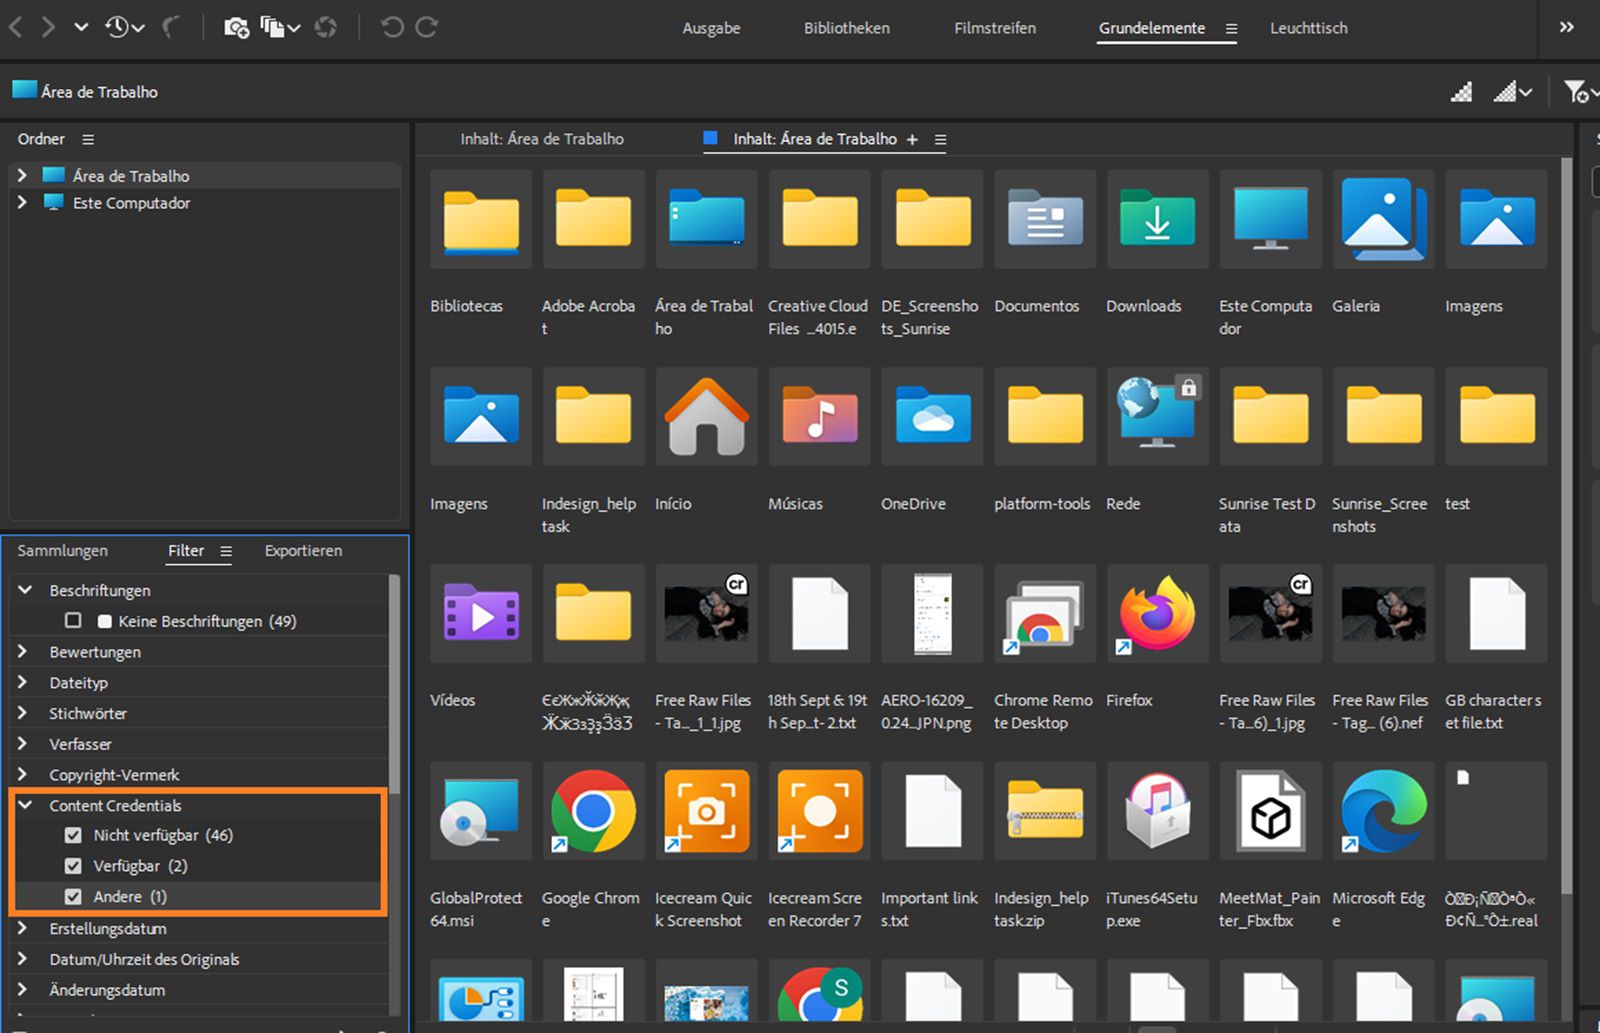Open the Sammlungen panel tab

[62, 551]
